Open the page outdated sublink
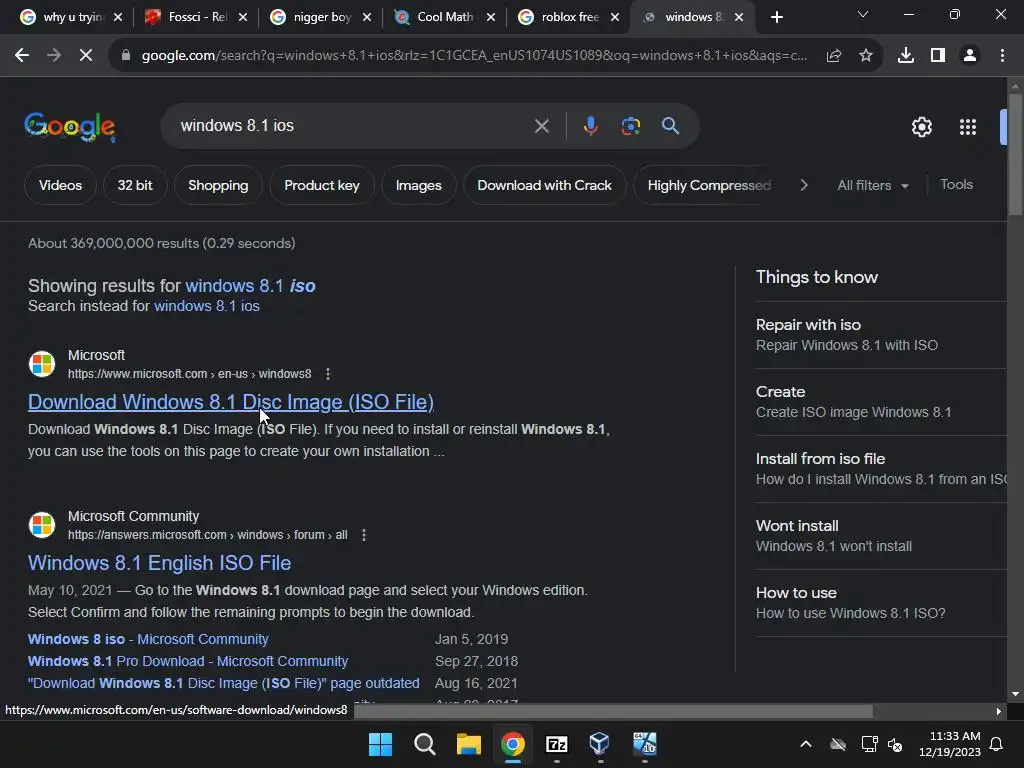 coord(223,683)
